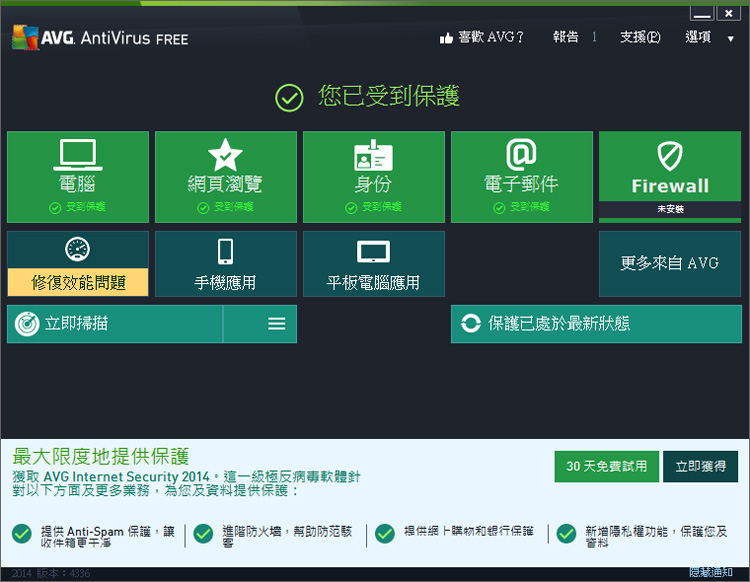The image size is (750, 582).
Task: Click the 未安裝 firewall status label
Action: pyautogui.click(x=670, y=209)
